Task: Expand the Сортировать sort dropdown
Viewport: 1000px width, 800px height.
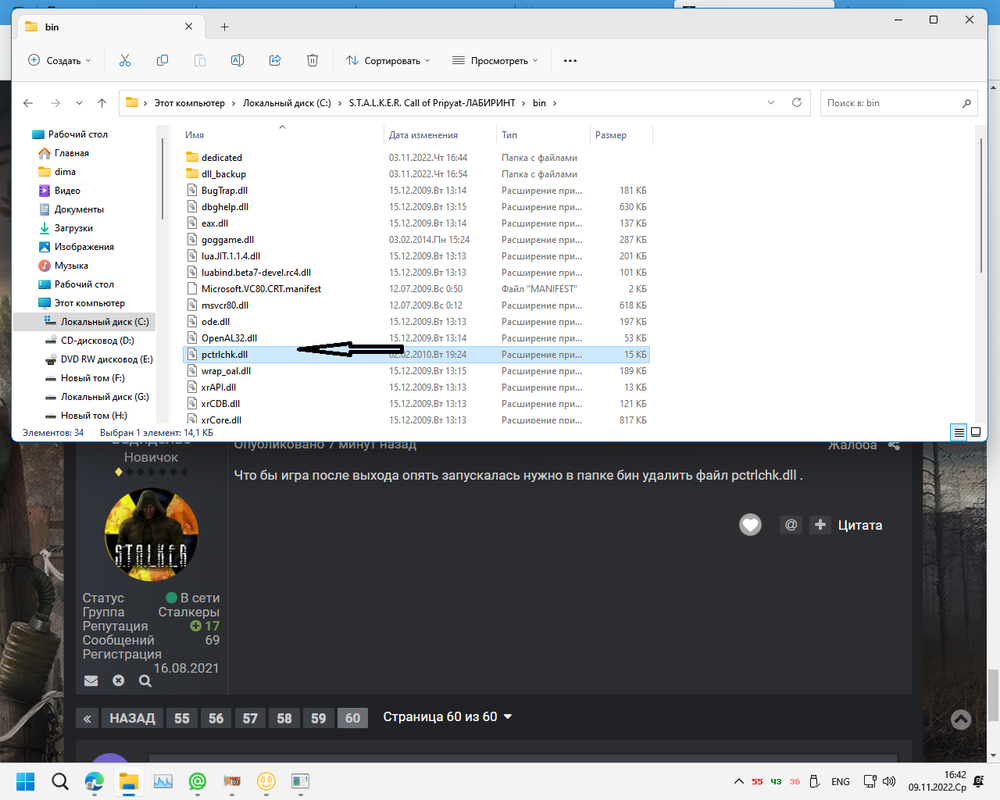Action: coord(388,61)
